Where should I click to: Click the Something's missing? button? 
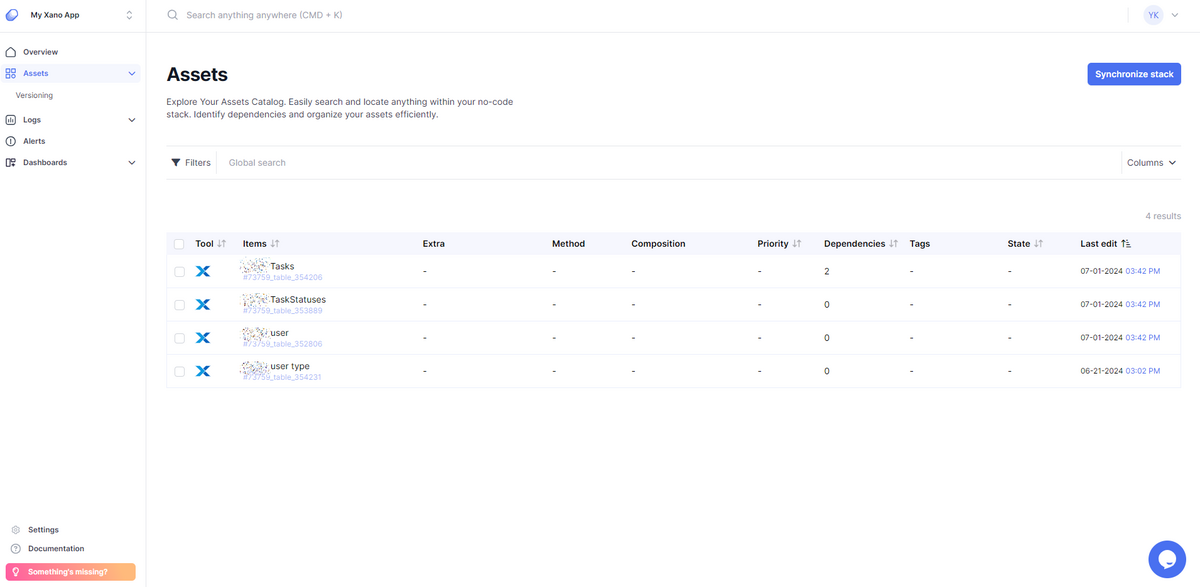coord(68,572)
